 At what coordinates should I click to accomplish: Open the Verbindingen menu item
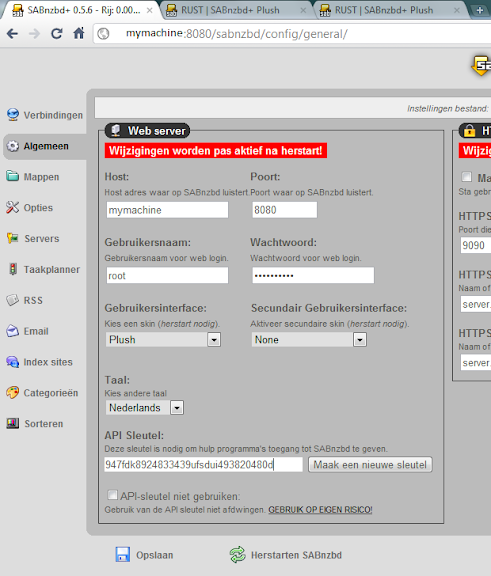[x=53, y=115]
